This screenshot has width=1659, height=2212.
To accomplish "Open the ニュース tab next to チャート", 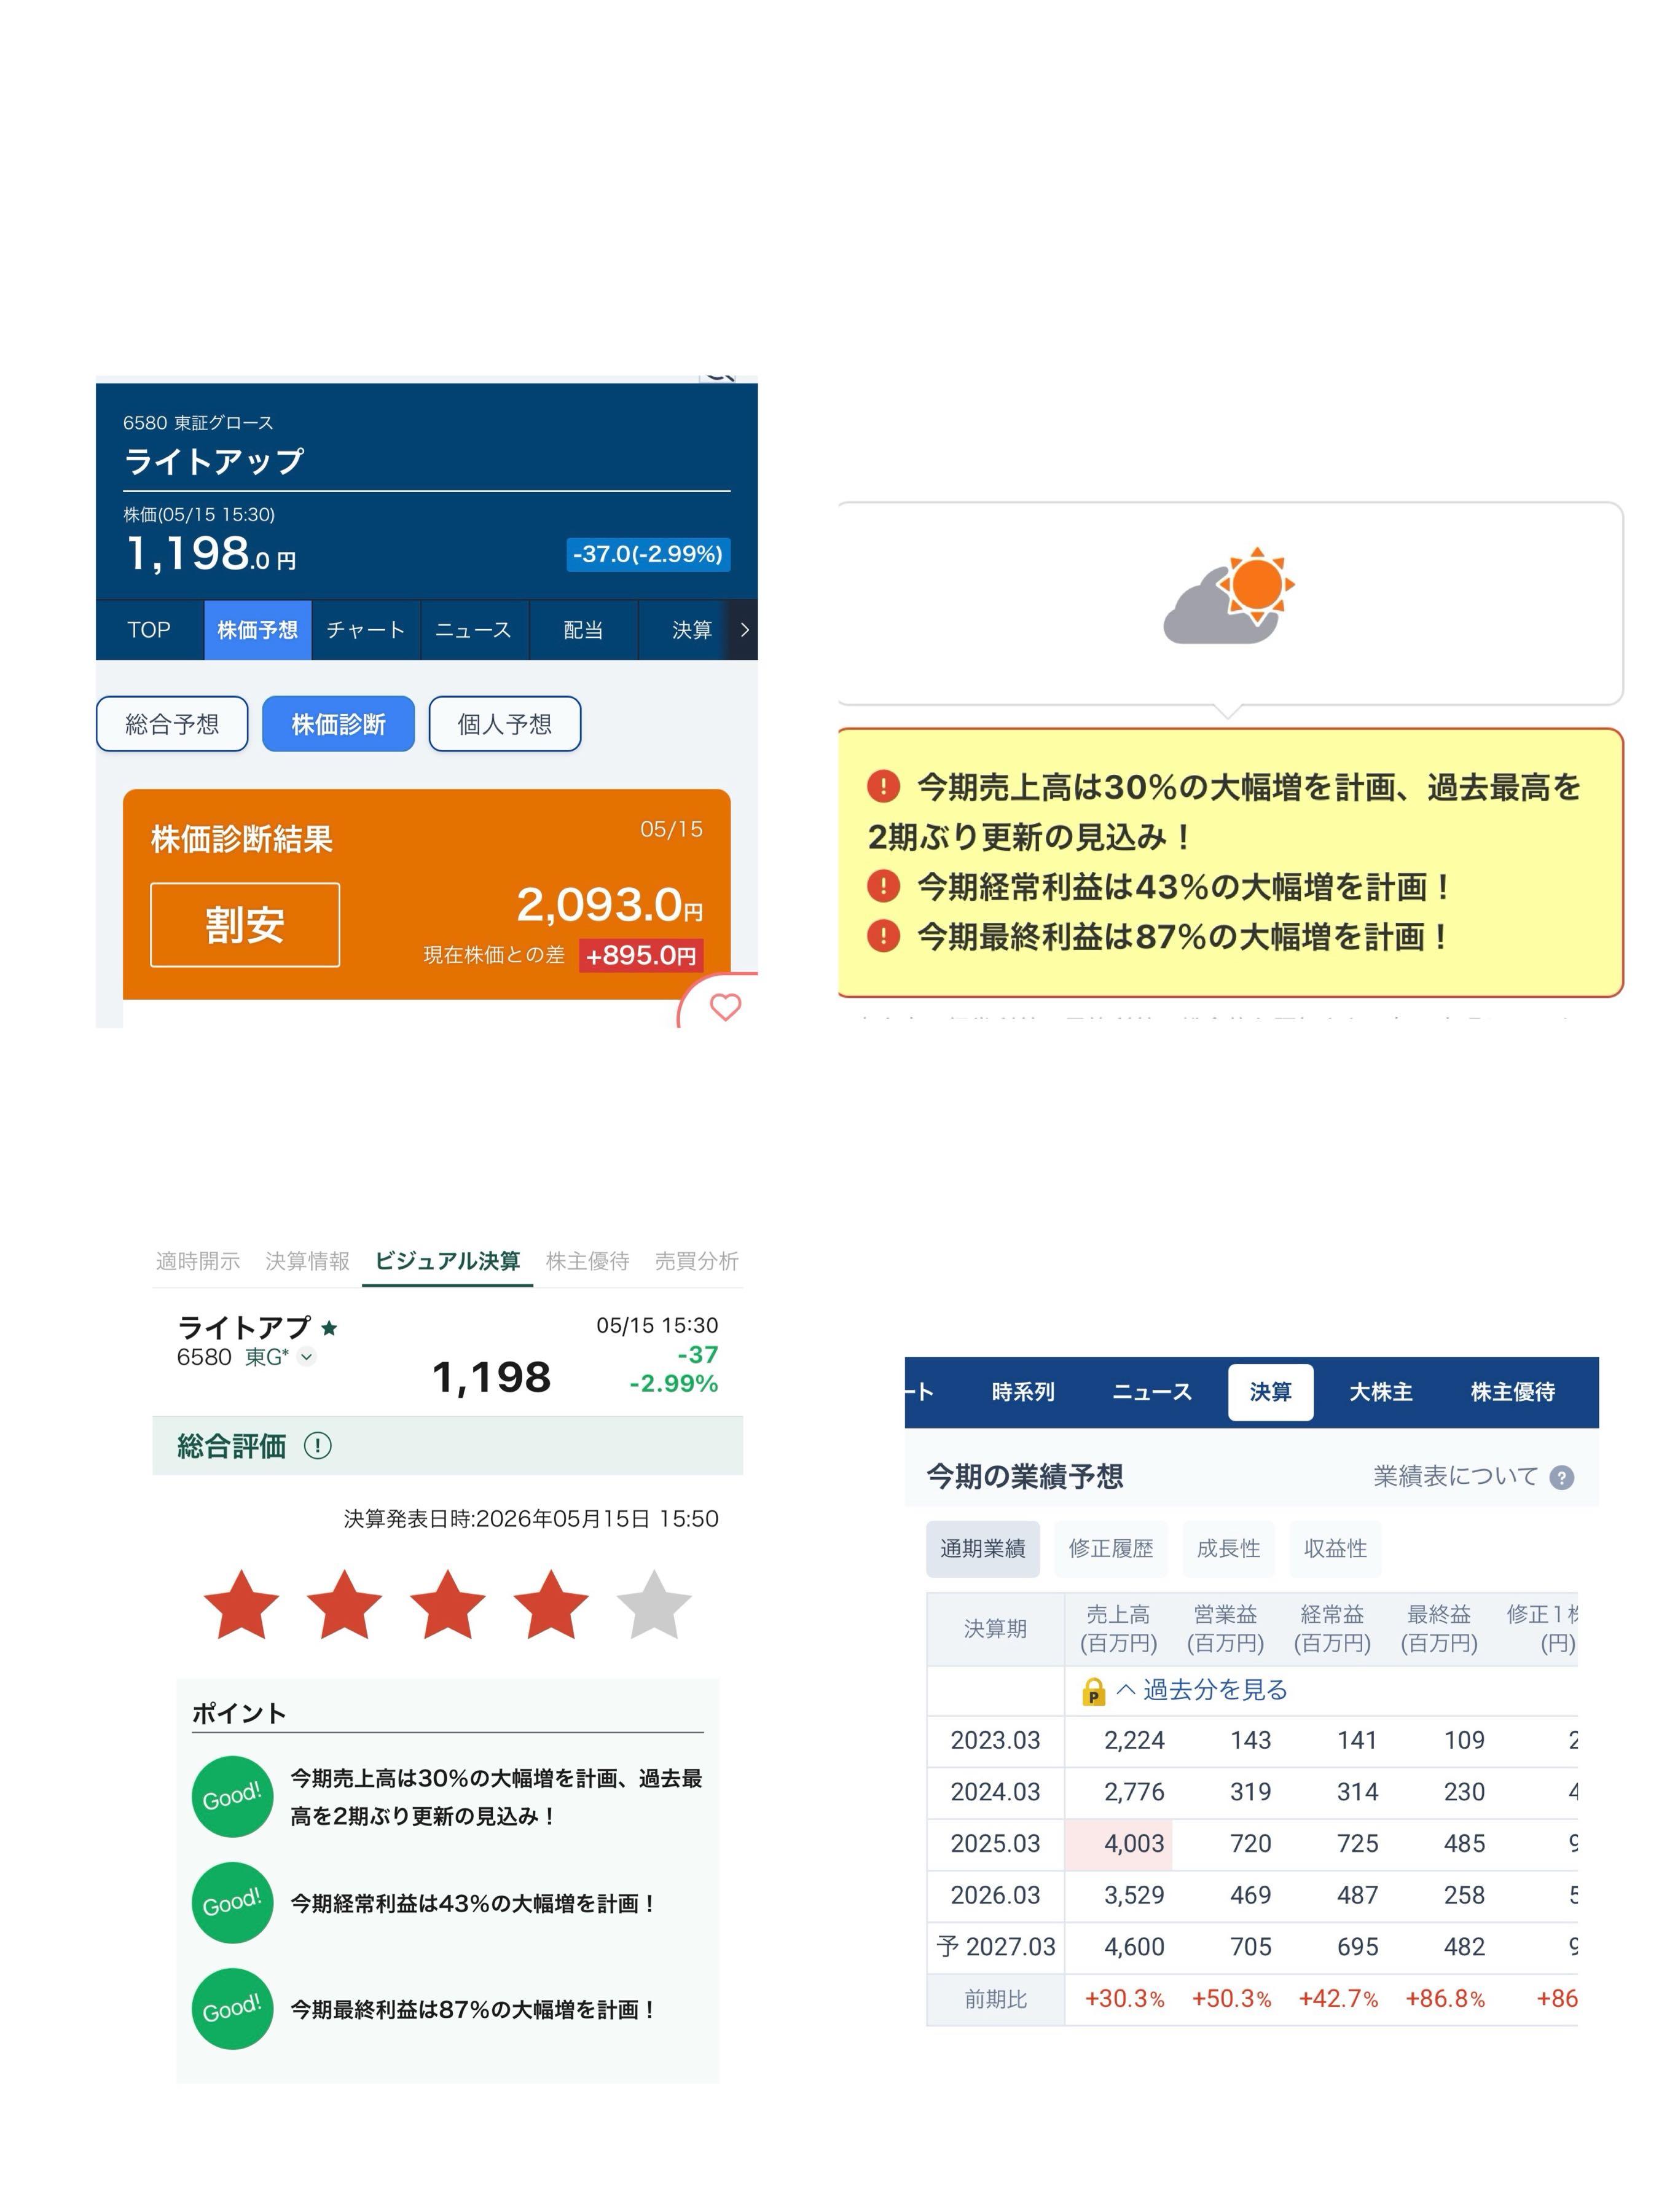I will tap(474, 630).
